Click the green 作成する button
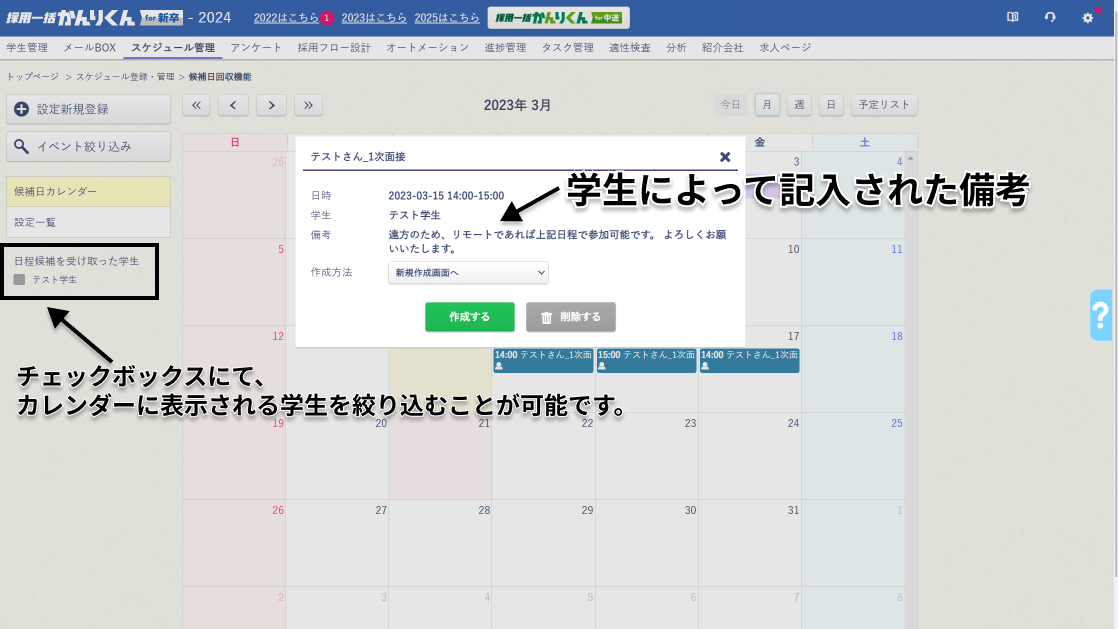 click(x=469, y=317)
